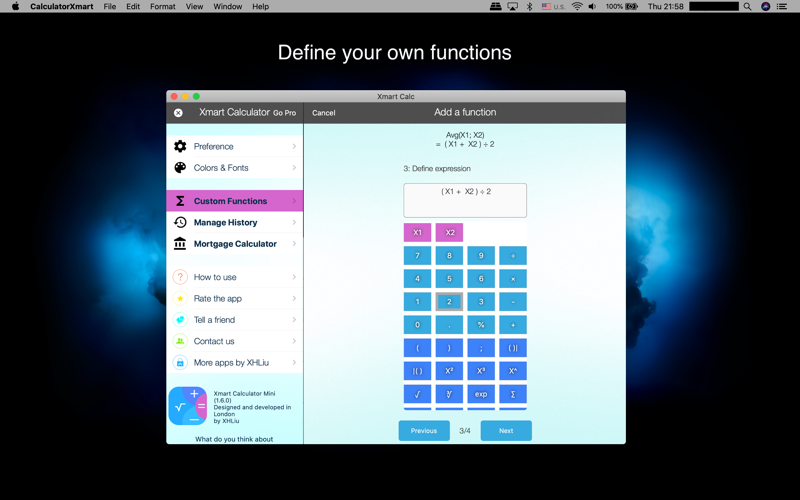Click the Preference gear icon
800x500 pixels.
pyautogui.click(x=180, y=146)
